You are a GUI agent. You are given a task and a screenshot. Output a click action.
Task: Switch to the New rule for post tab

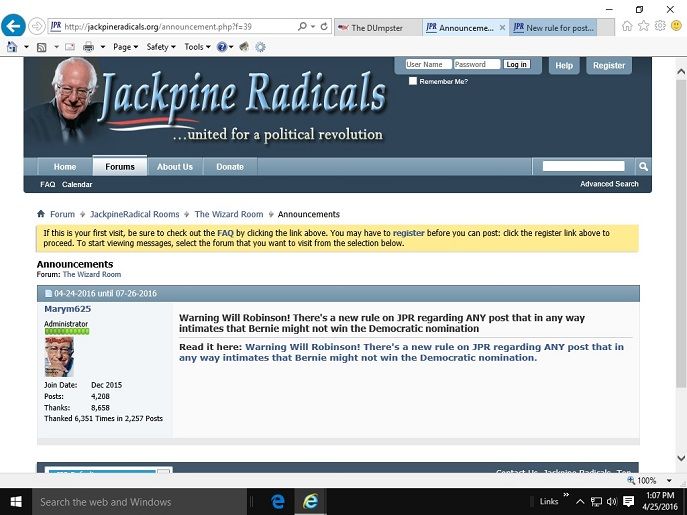[x=553, y=28]
